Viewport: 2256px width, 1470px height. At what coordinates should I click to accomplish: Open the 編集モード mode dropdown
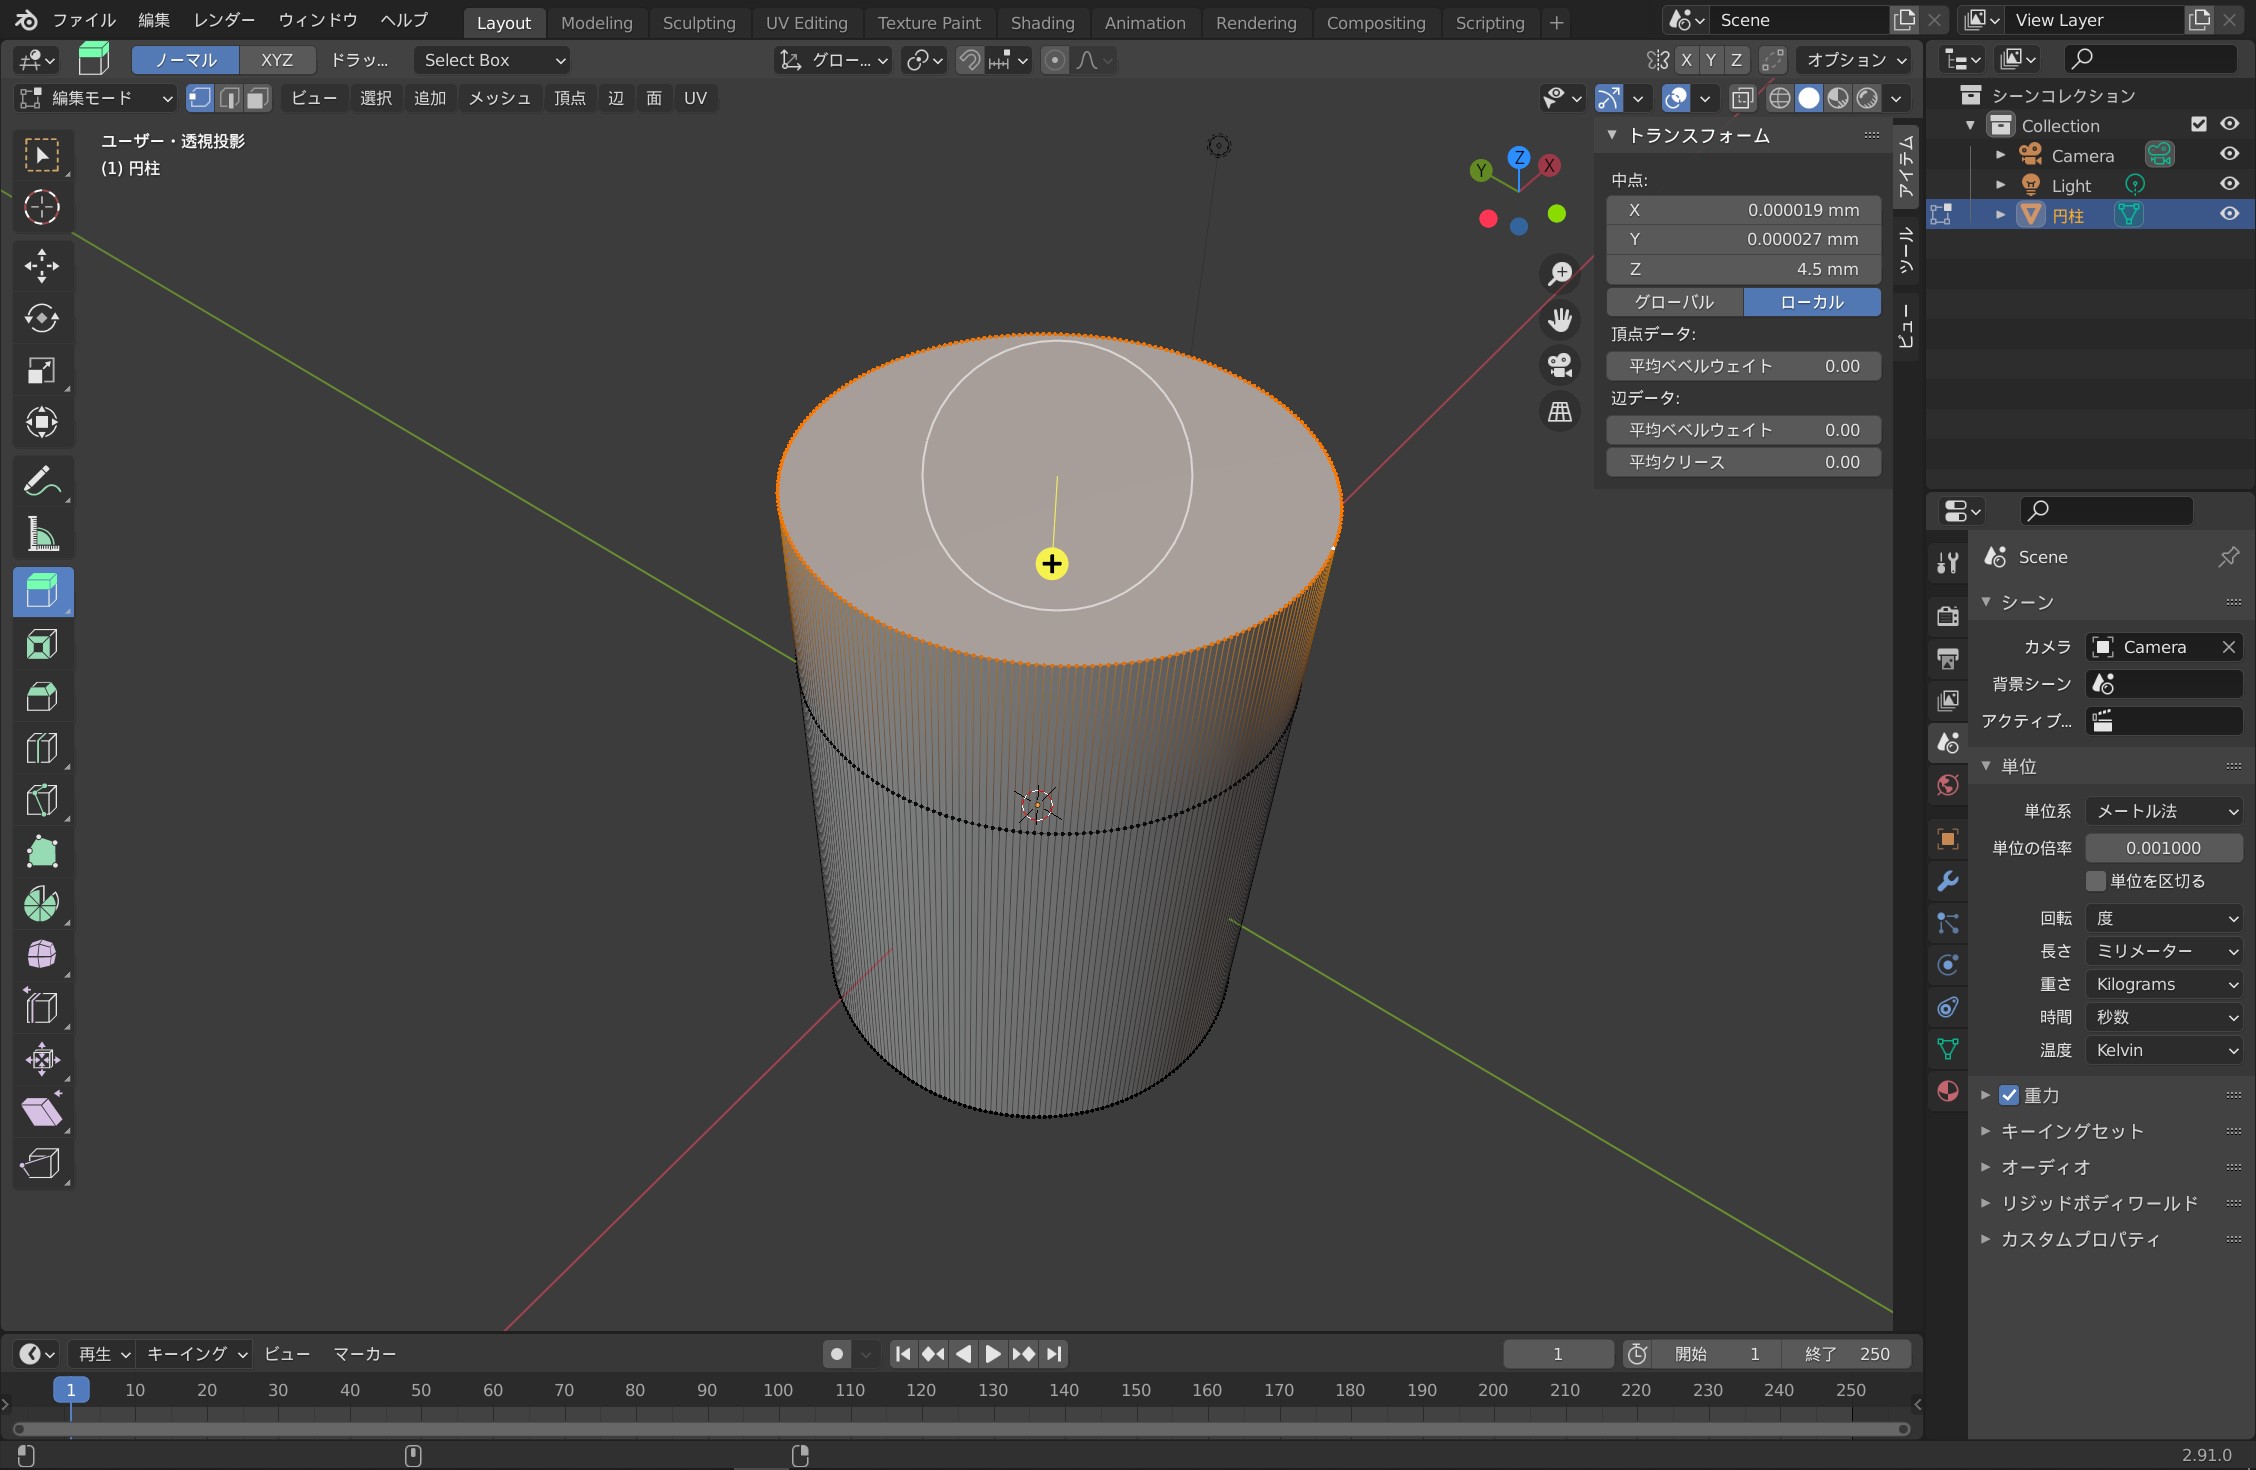pyautogui.click(x=96, y=98)
